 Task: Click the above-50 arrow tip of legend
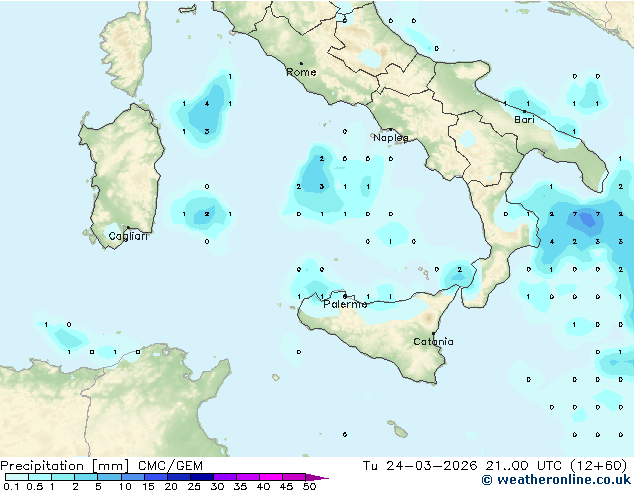tap(317, 477)
